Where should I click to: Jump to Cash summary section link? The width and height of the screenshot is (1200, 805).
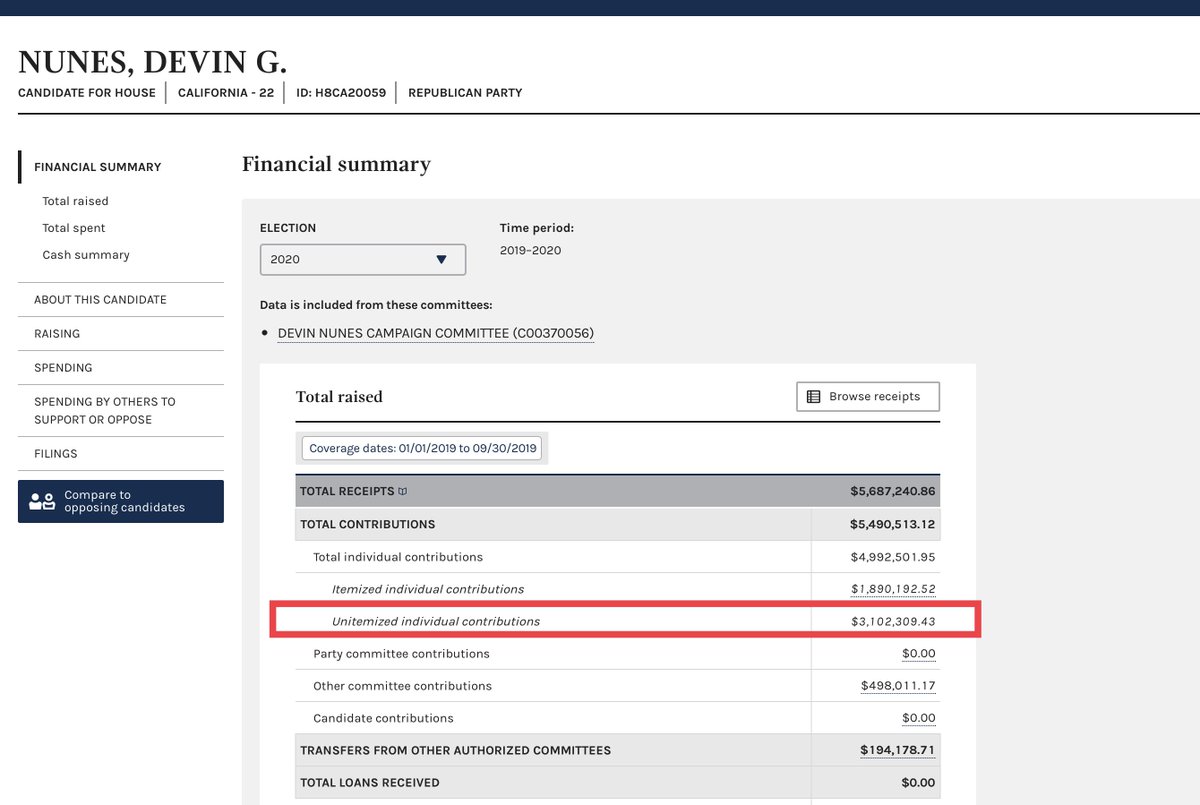point(86,255)
